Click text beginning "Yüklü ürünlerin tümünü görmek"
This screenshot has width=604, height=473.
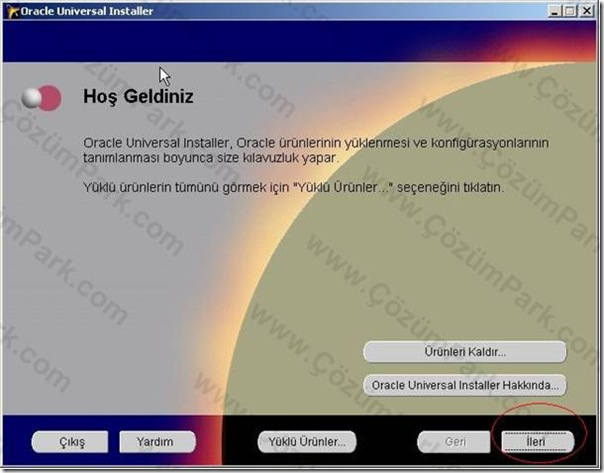point(294,188)
